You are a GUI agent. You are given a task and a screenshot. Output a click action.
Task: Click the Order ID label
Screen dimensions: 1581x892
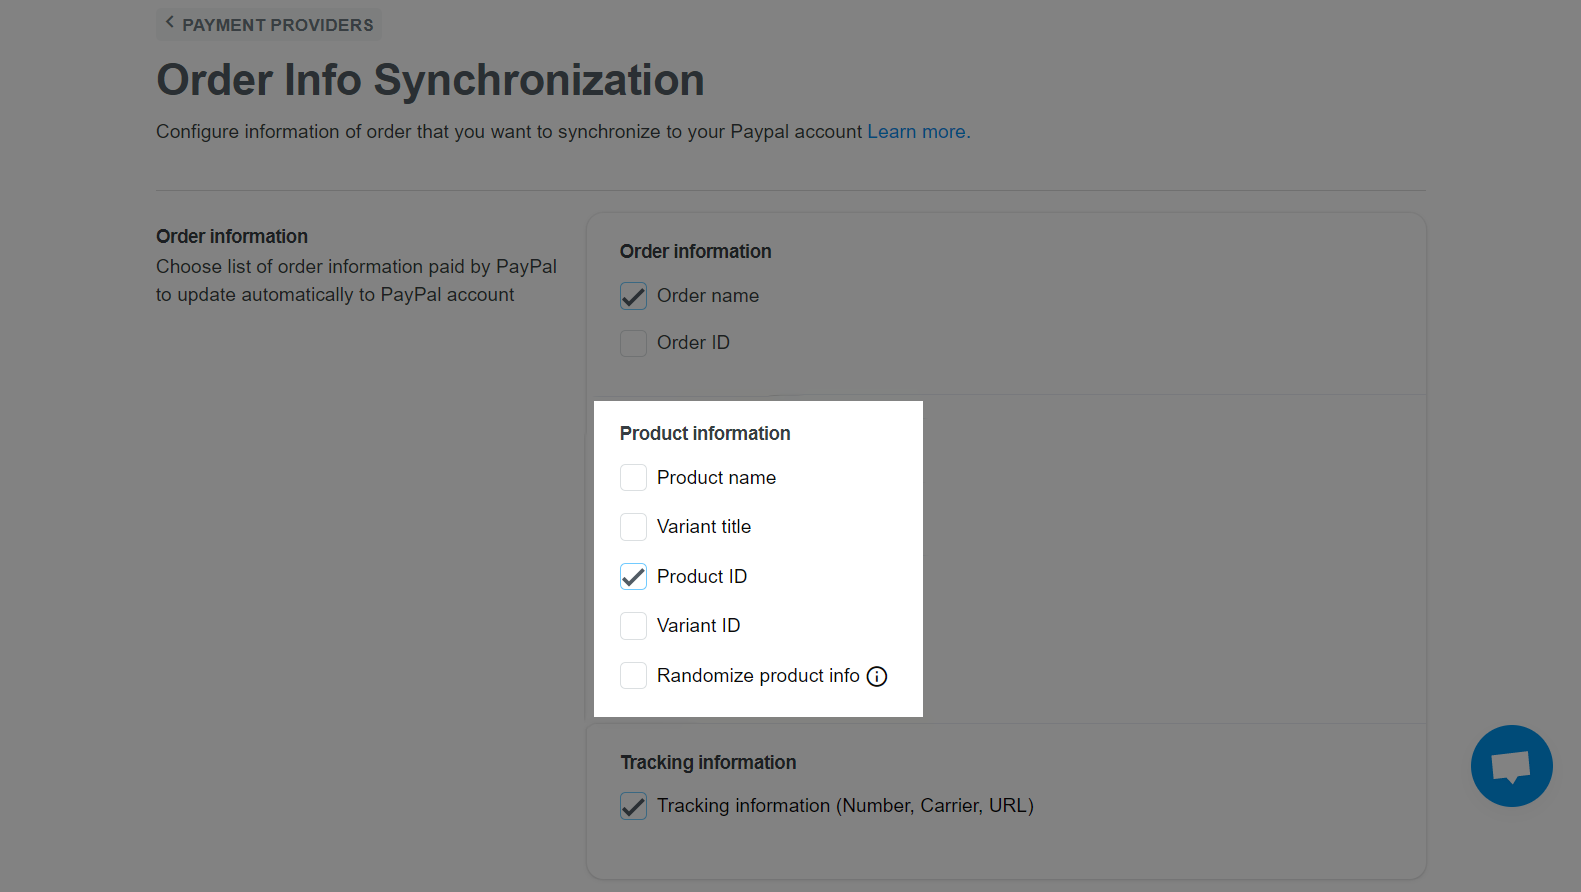693,343
